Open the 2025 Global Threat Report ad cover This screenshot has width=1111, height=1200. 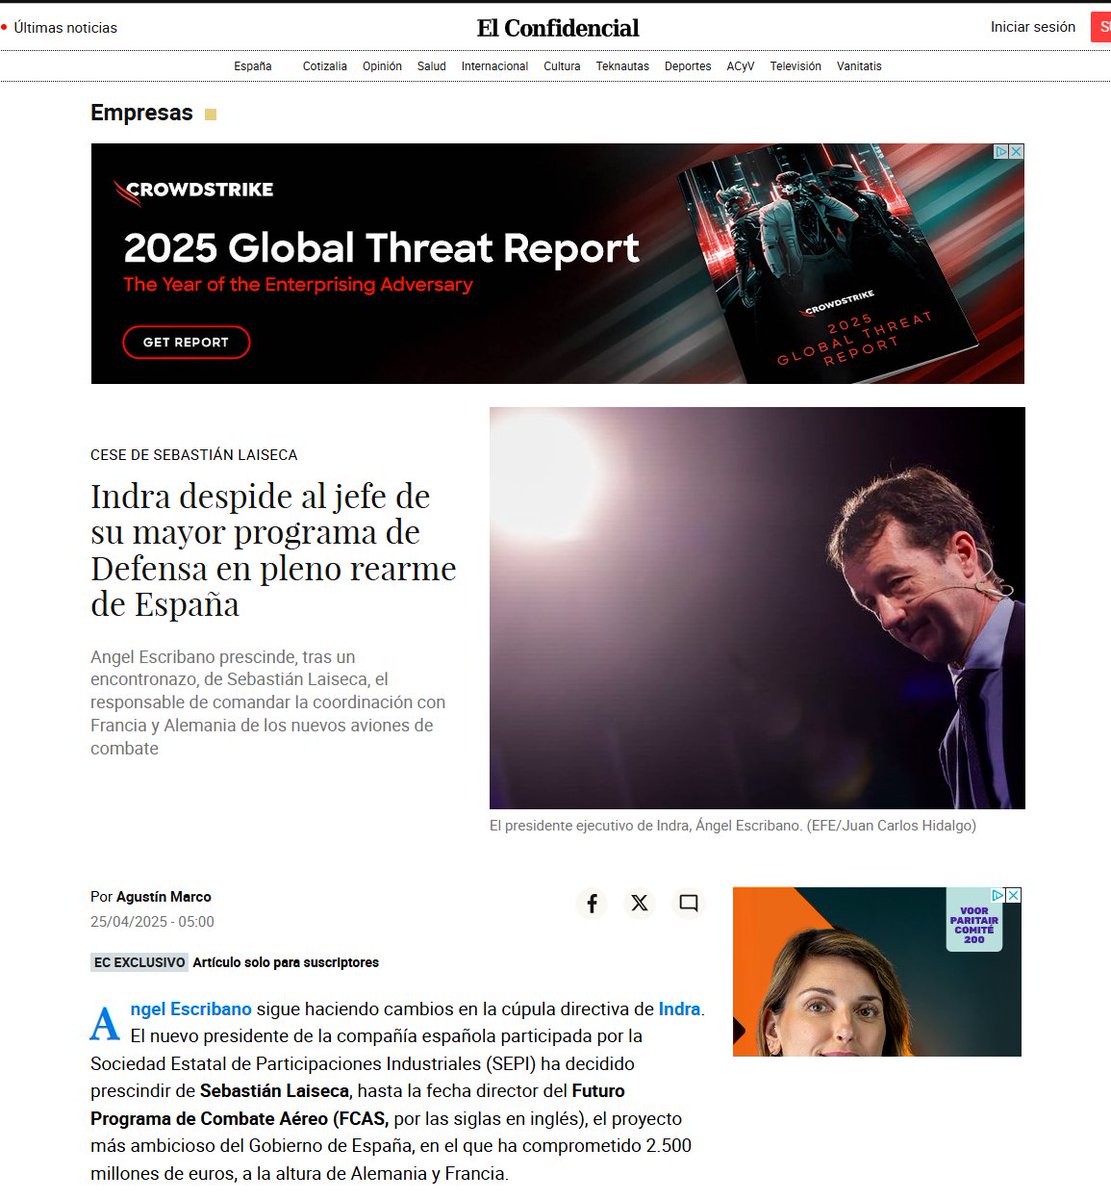point(830,265)
